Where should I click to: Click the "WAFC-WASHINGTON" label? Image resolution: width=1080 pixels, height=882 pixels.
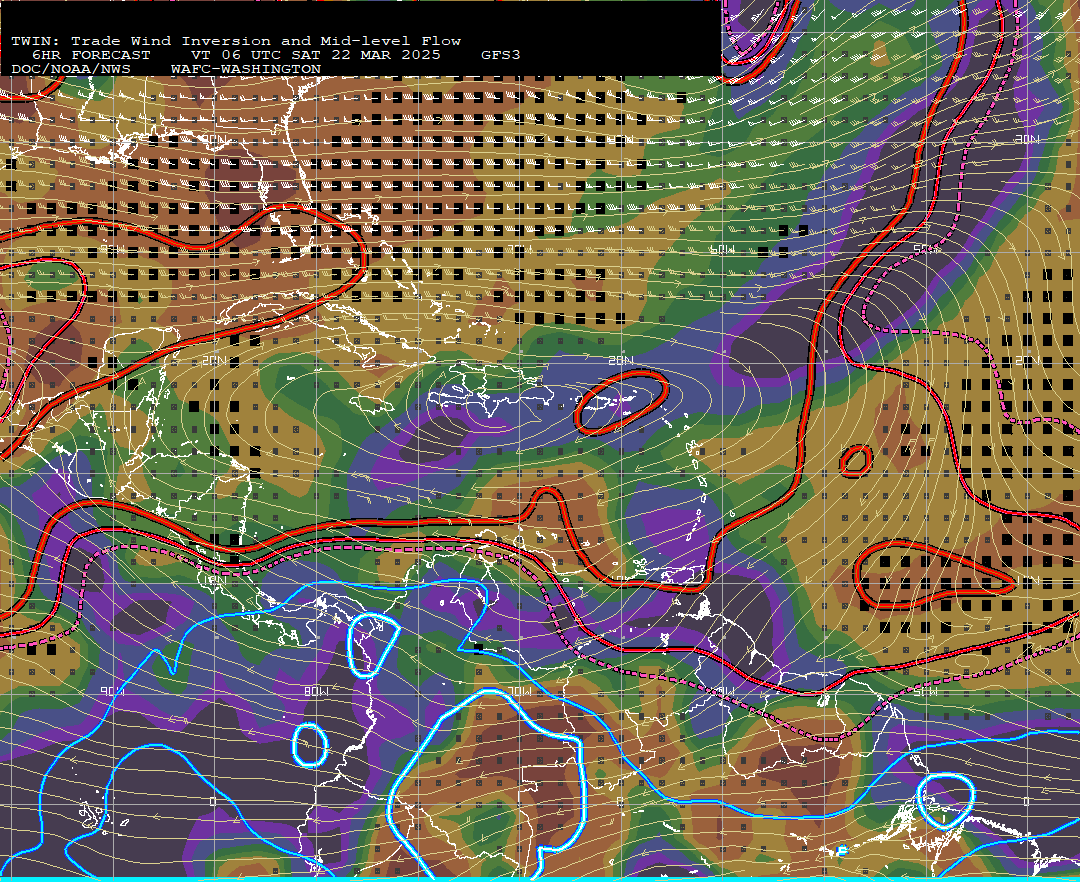(x=246, y=70)
